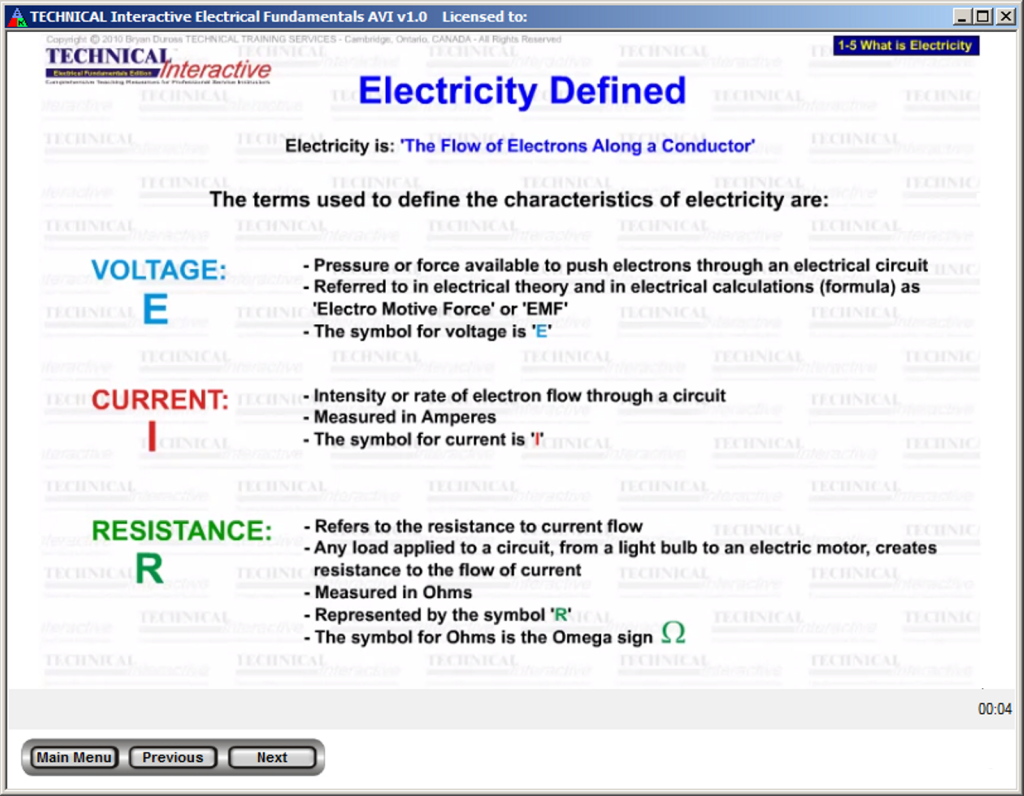
Task: Click 'The symbol for voltage is E' line
Action: click(x=427, y=332)
